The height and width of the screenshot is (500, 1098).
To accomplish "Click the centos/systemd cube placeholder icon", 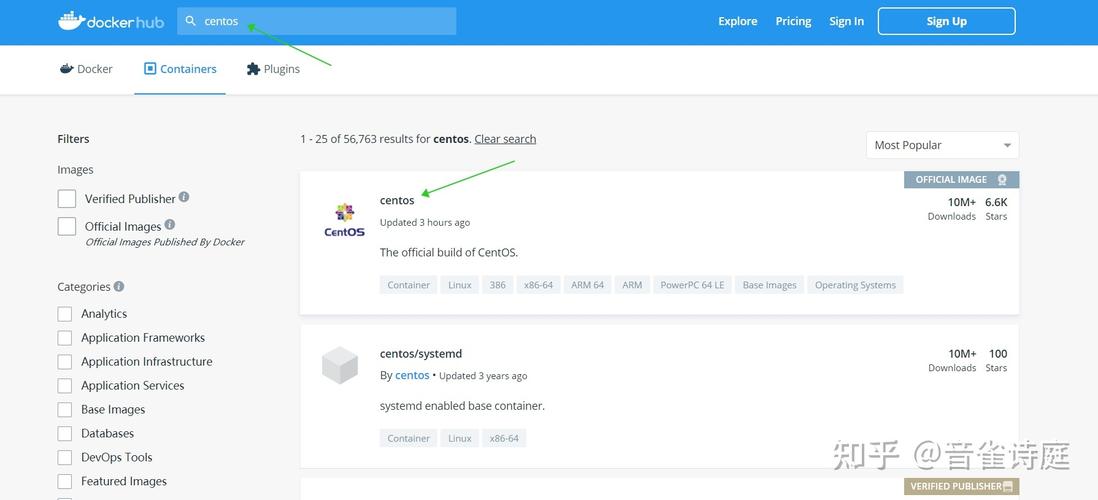I will coord(340,365).
